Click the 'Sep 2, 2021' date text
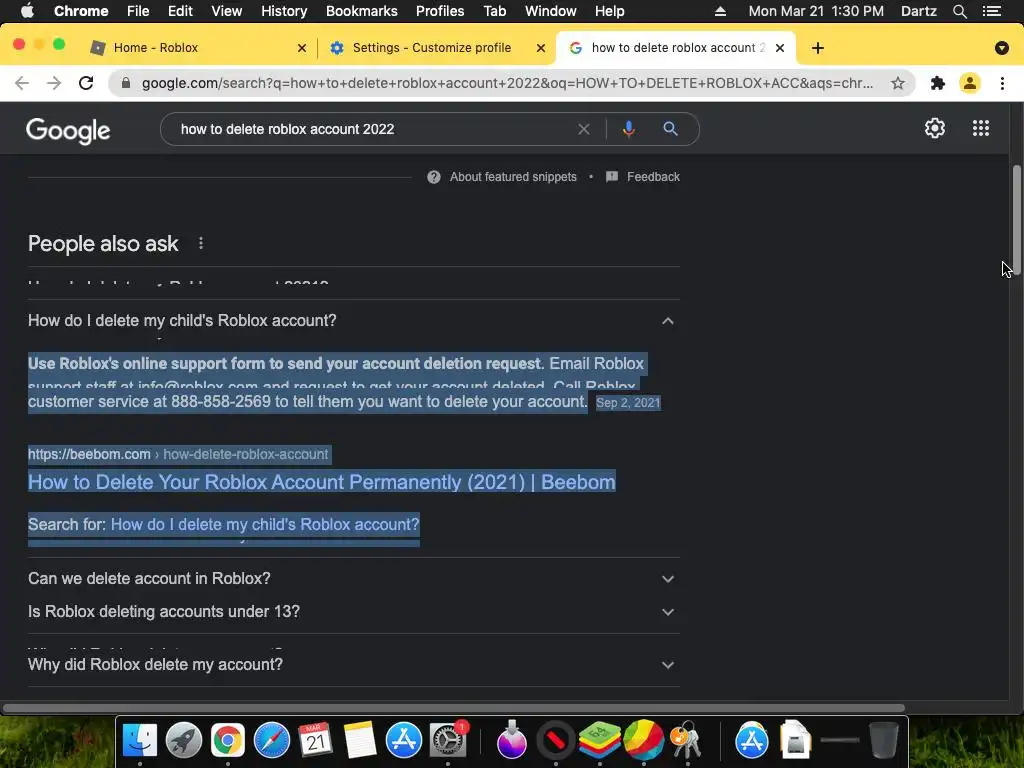This screenshot has width=1024, height=768. click(x=628, y=403)
